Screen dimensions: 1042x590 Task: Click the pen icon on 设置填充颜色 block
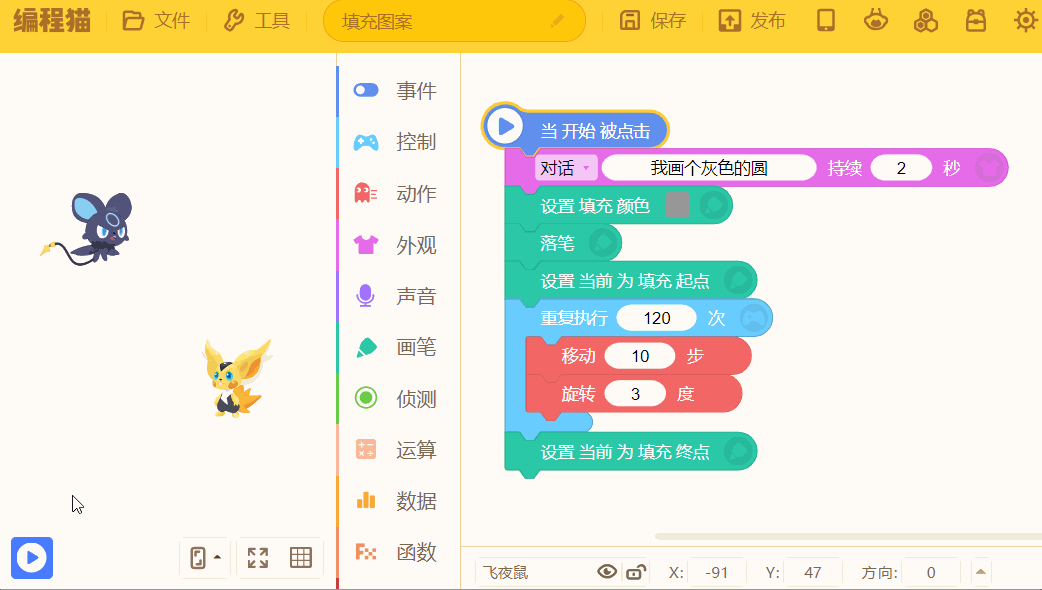714,205
